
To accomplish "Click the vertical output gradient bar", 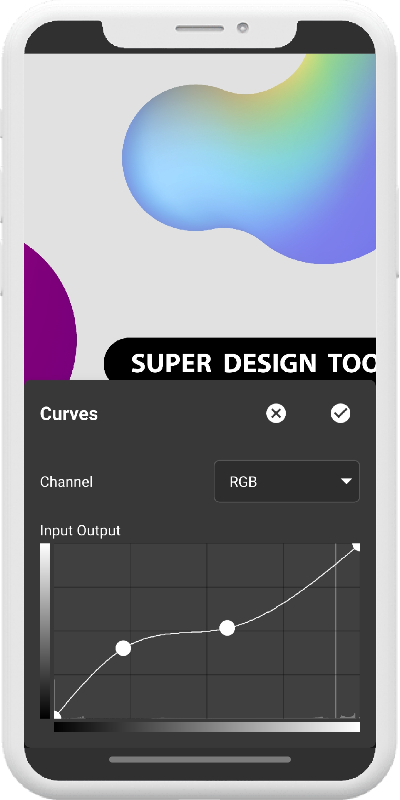I will click(x=45, y=631).
